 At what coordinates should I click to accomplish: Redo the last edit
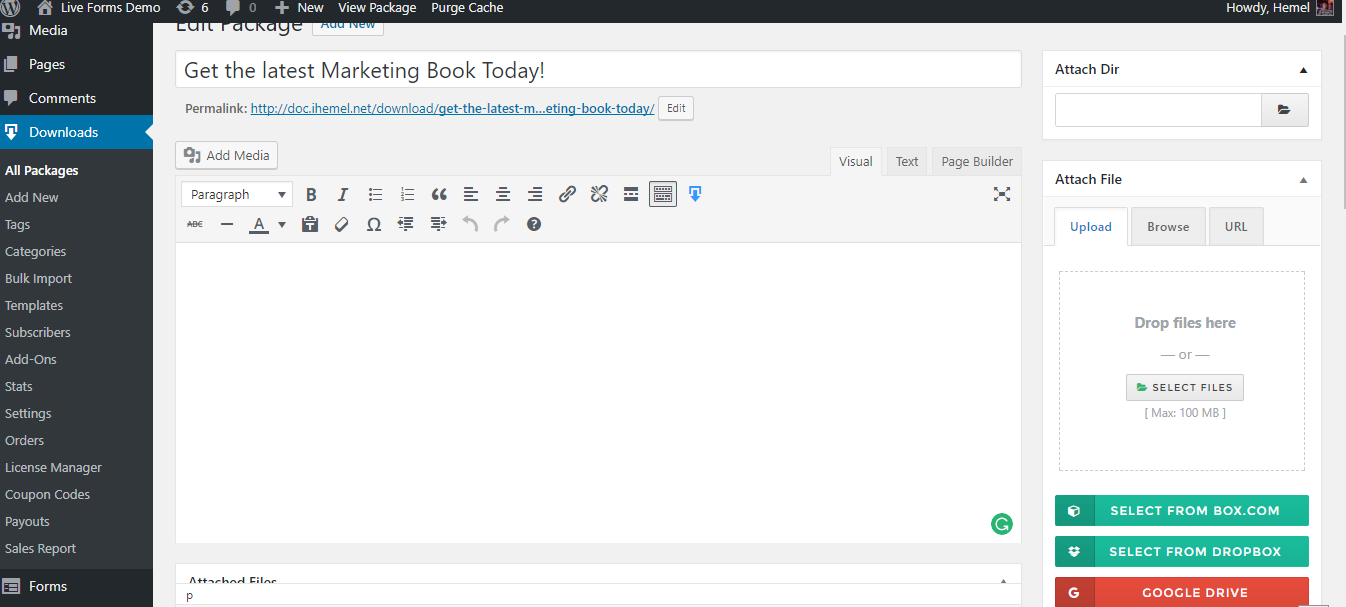click(x=502, y=225)
